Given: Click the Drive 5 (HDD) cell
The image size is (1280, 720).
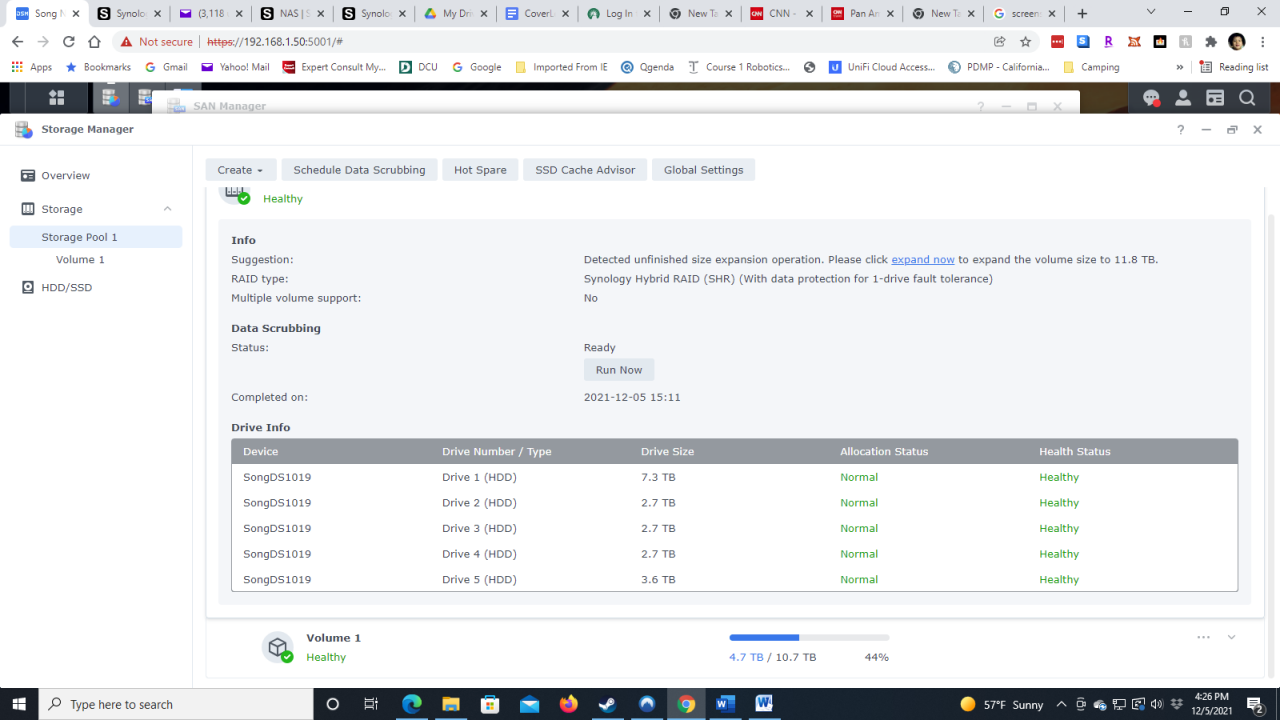Looking at the screenshot, I should [479, 579].
